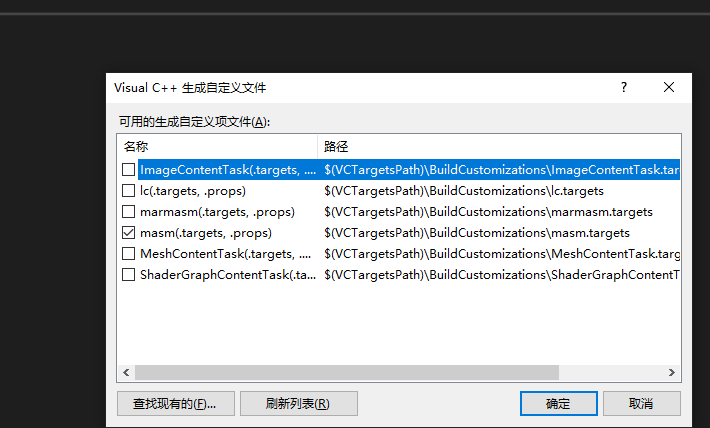
Task: Enable the lc(.targets, .props) checkbox
Action: [129, 191]
